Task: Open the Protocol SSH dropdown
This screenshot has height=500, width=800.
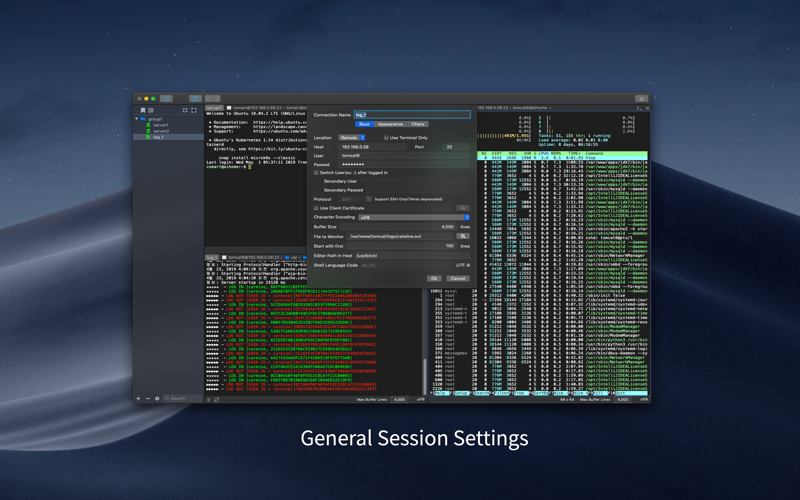Action: coord(356,199)
